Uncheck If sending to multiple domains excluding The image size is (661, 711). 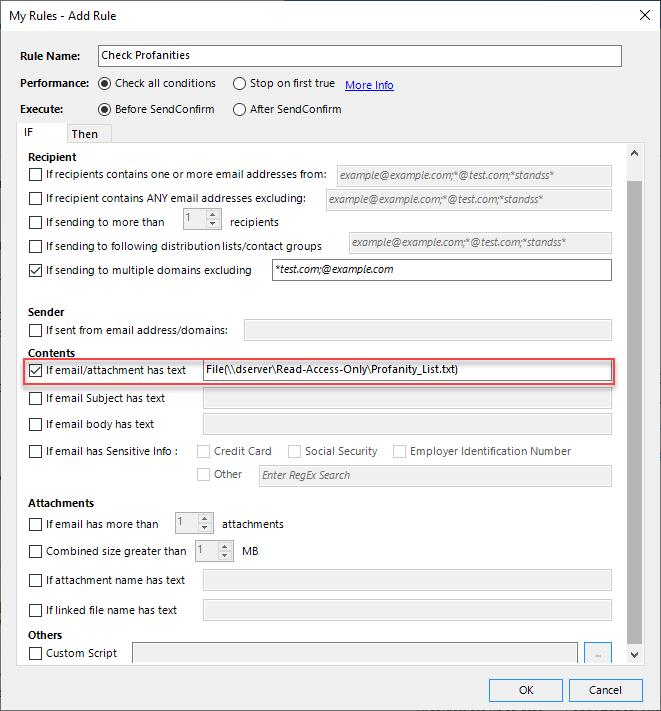(x=35, y=270)
